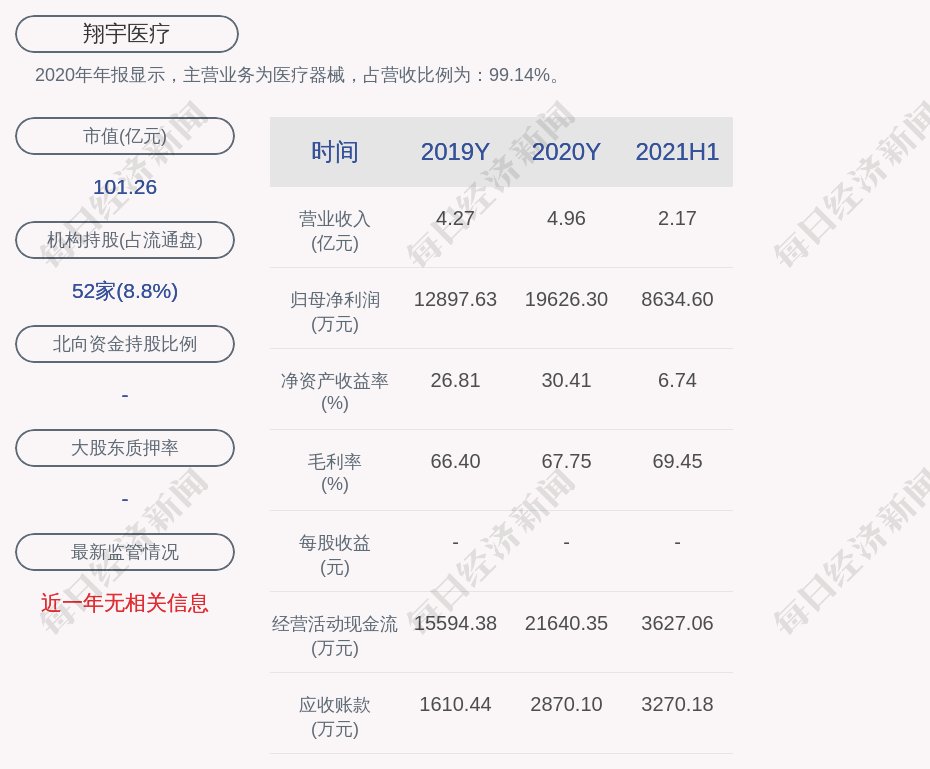Select the 机构持股(占流通盘) pill

[125, 240]
